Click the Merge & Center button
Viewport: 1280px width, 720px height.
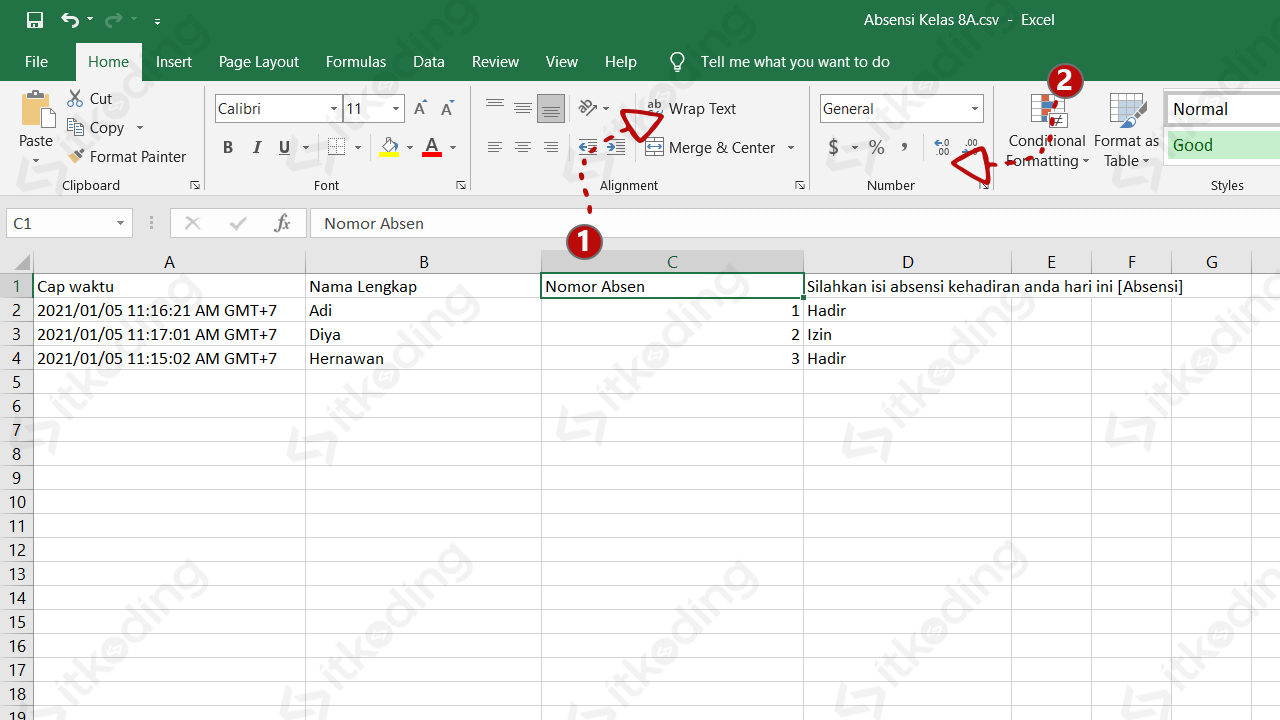pyautogui.click(x=710, y=148)
